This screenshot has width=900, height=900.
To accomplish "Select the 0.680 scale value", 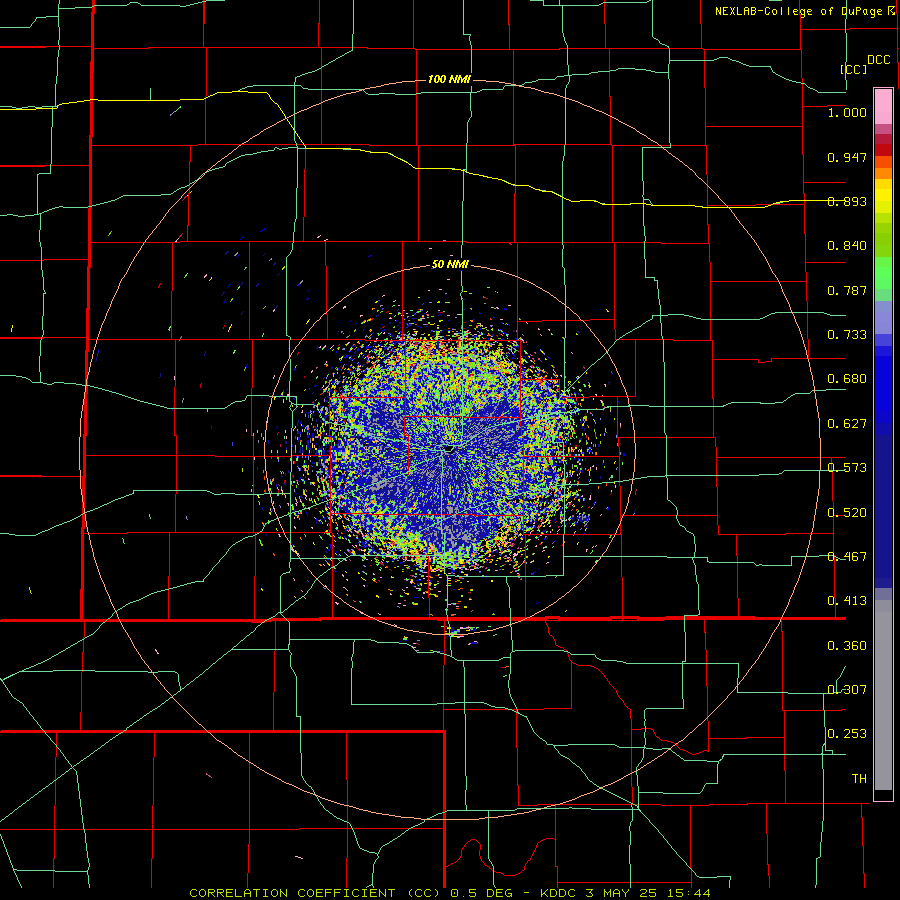I will pos(847,379).
